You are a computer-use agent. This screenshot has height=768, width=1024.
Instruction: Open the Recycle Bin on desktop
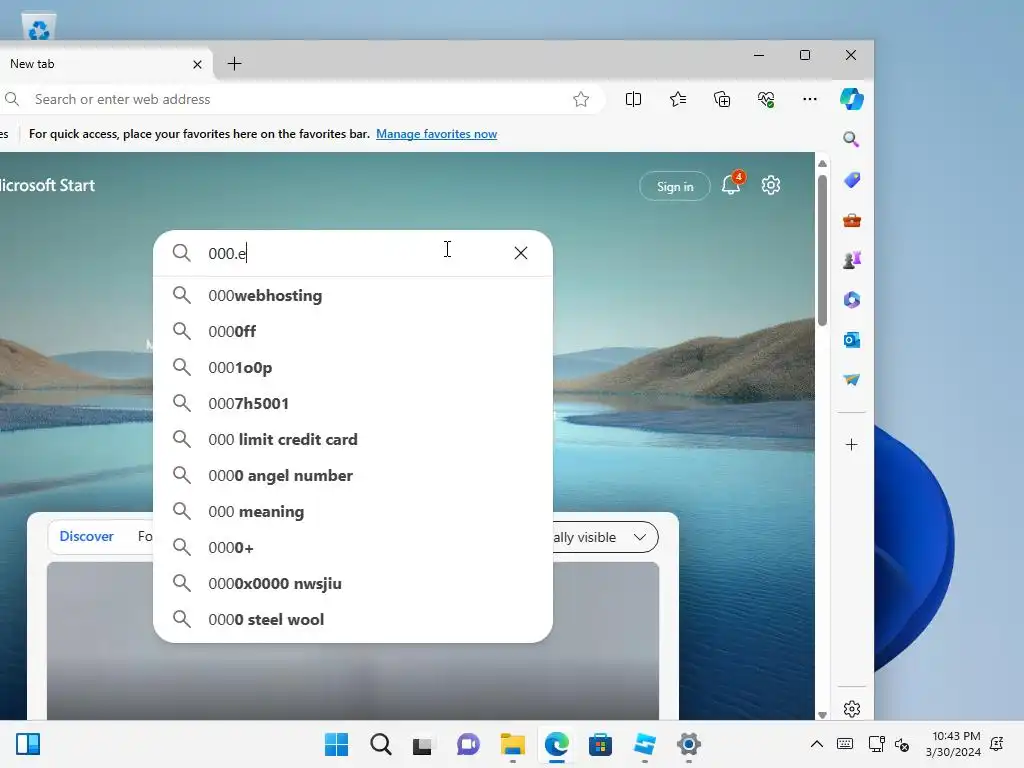click(39, 26)
